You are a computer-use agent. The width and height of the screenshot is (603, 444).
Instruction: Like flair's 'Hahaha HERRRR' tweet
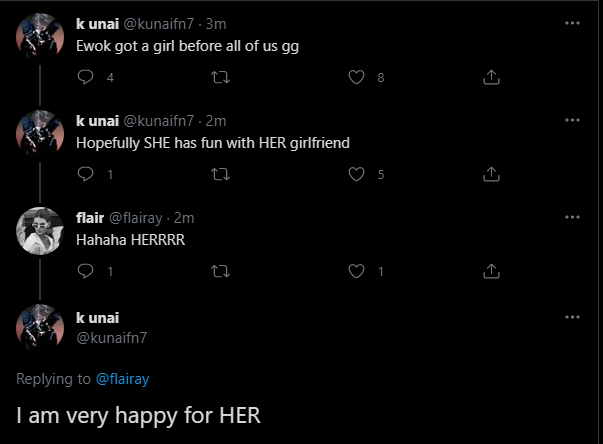355,271
